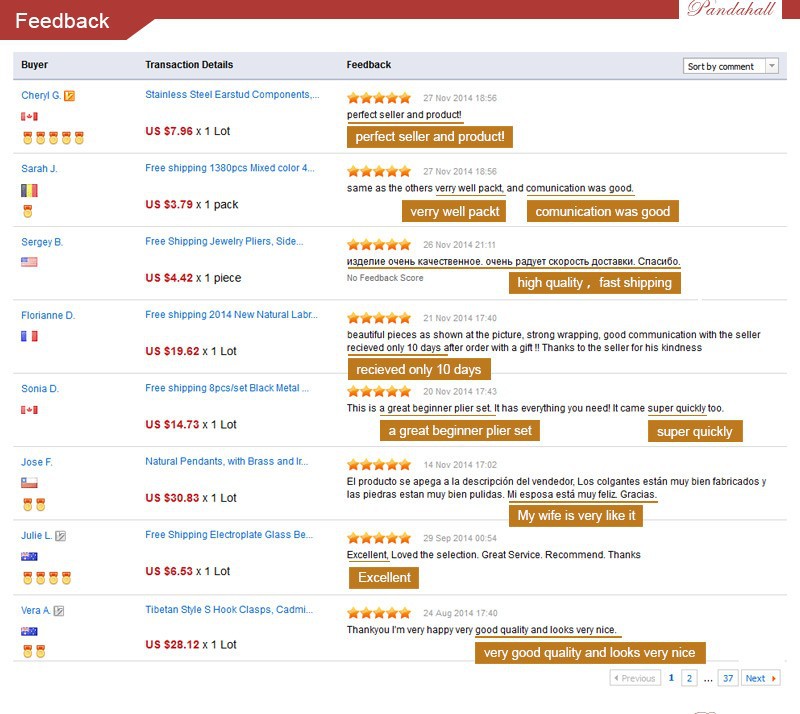Click the five-star rating on Sergey B.'s feedback

tap(379, 244)
